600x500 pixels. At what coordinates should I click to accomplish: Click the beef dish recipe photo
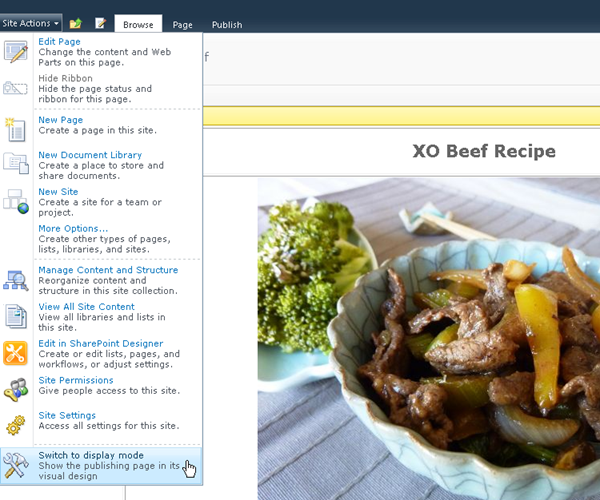pyautogui.click(x=429, y=339)
